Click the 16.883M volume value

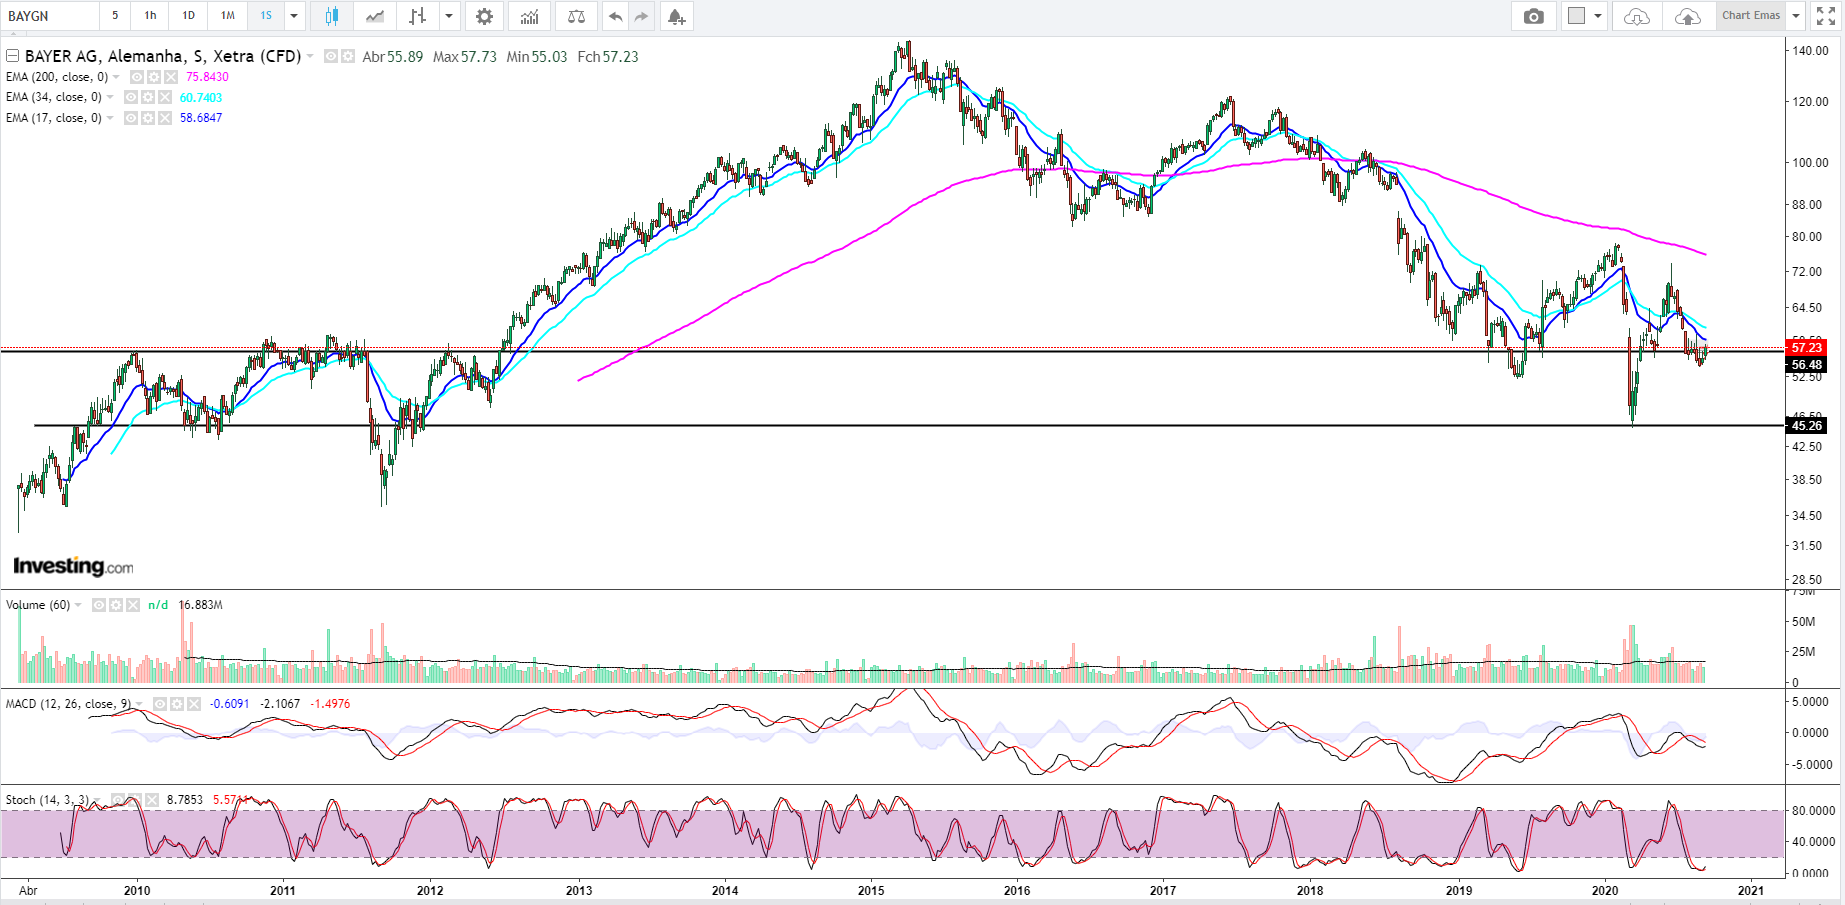pos(201,605)
